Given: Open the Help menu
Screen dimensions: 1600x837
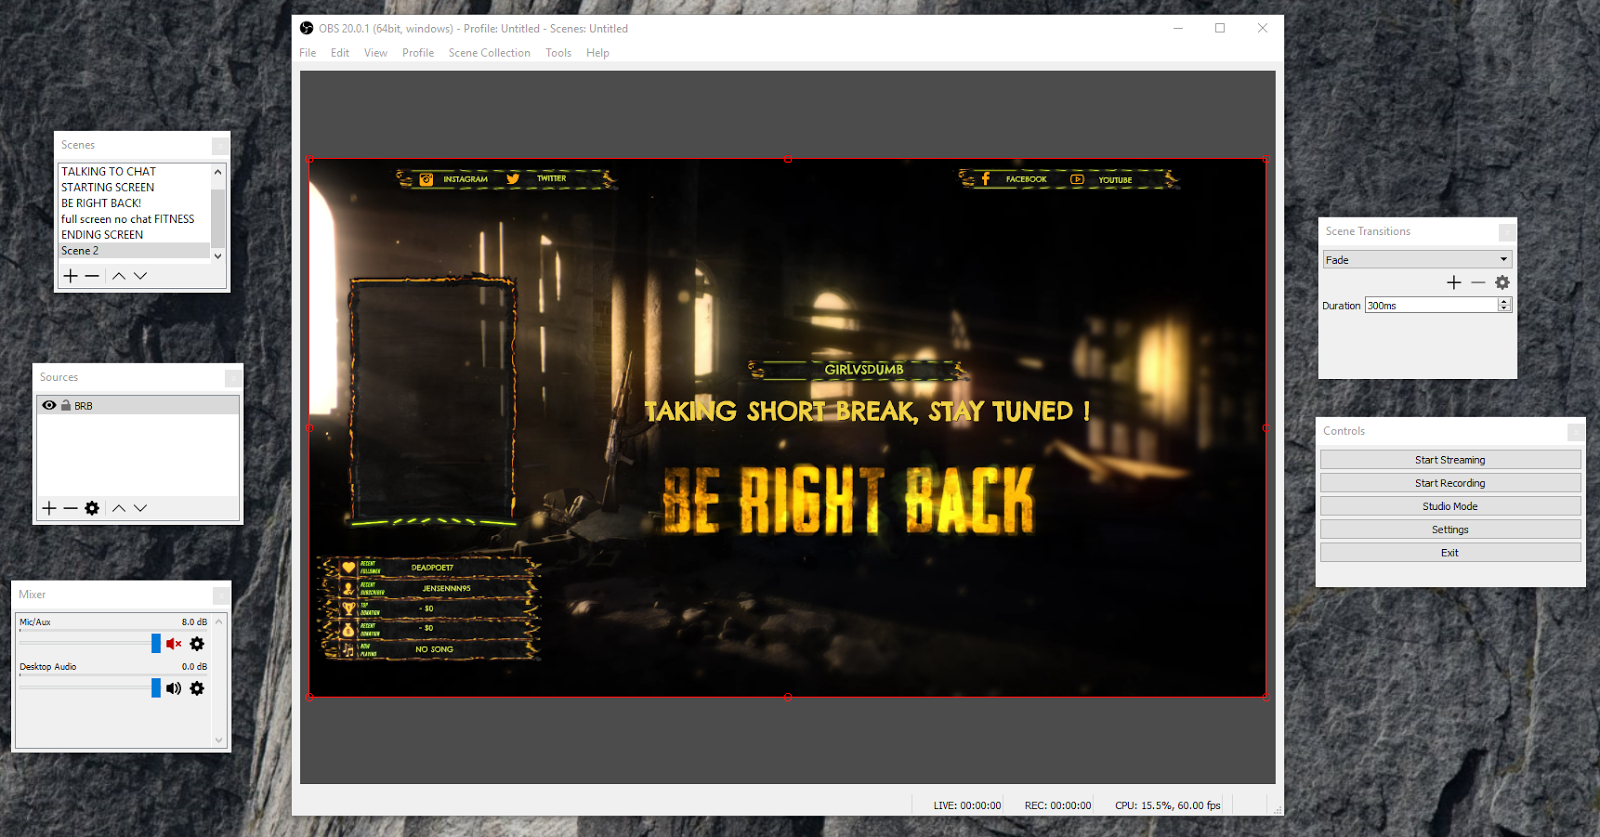Looking at the screenshot, I should (598, 53).
